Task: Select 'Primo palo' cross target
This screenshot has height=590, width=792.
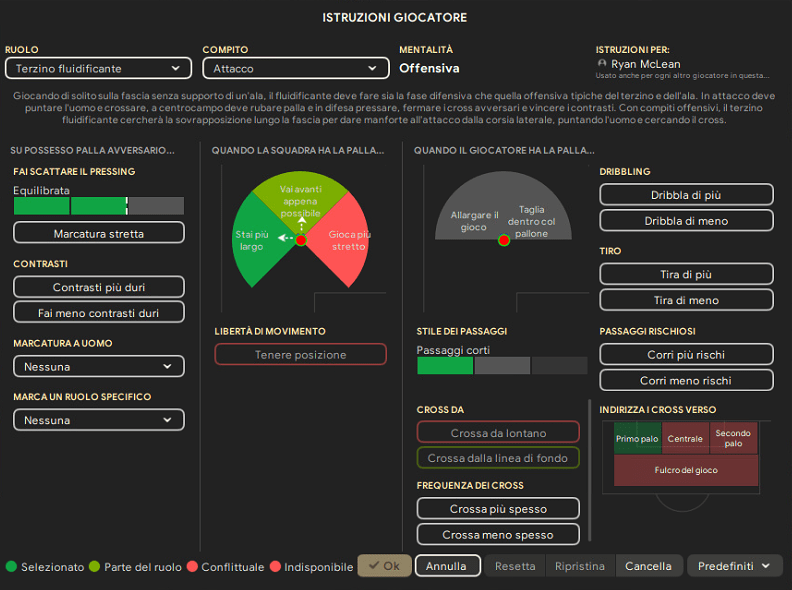Action: point(637,438)
